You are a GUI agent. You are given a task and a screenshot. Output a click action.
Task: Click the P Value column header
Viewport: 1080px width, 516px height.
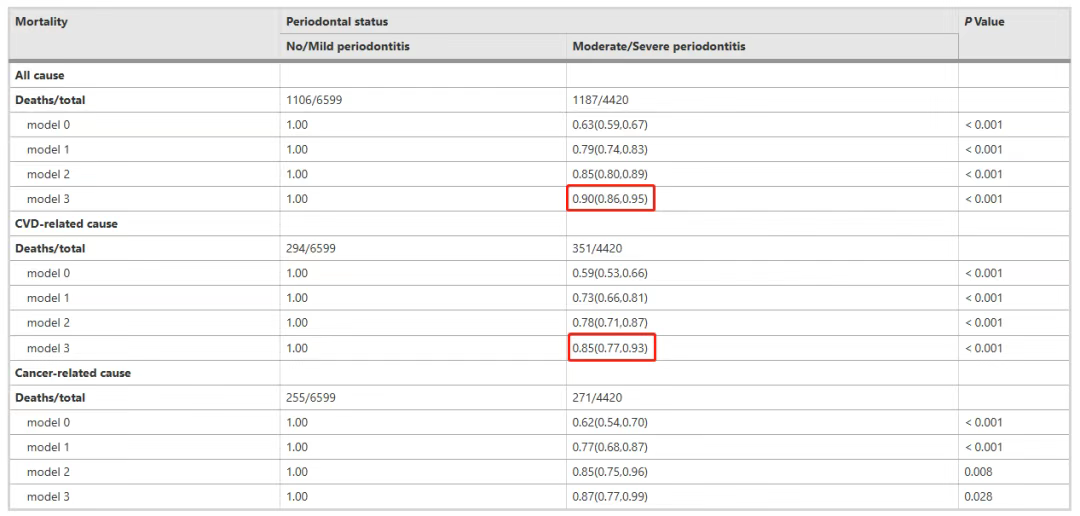pos(1015,34)
